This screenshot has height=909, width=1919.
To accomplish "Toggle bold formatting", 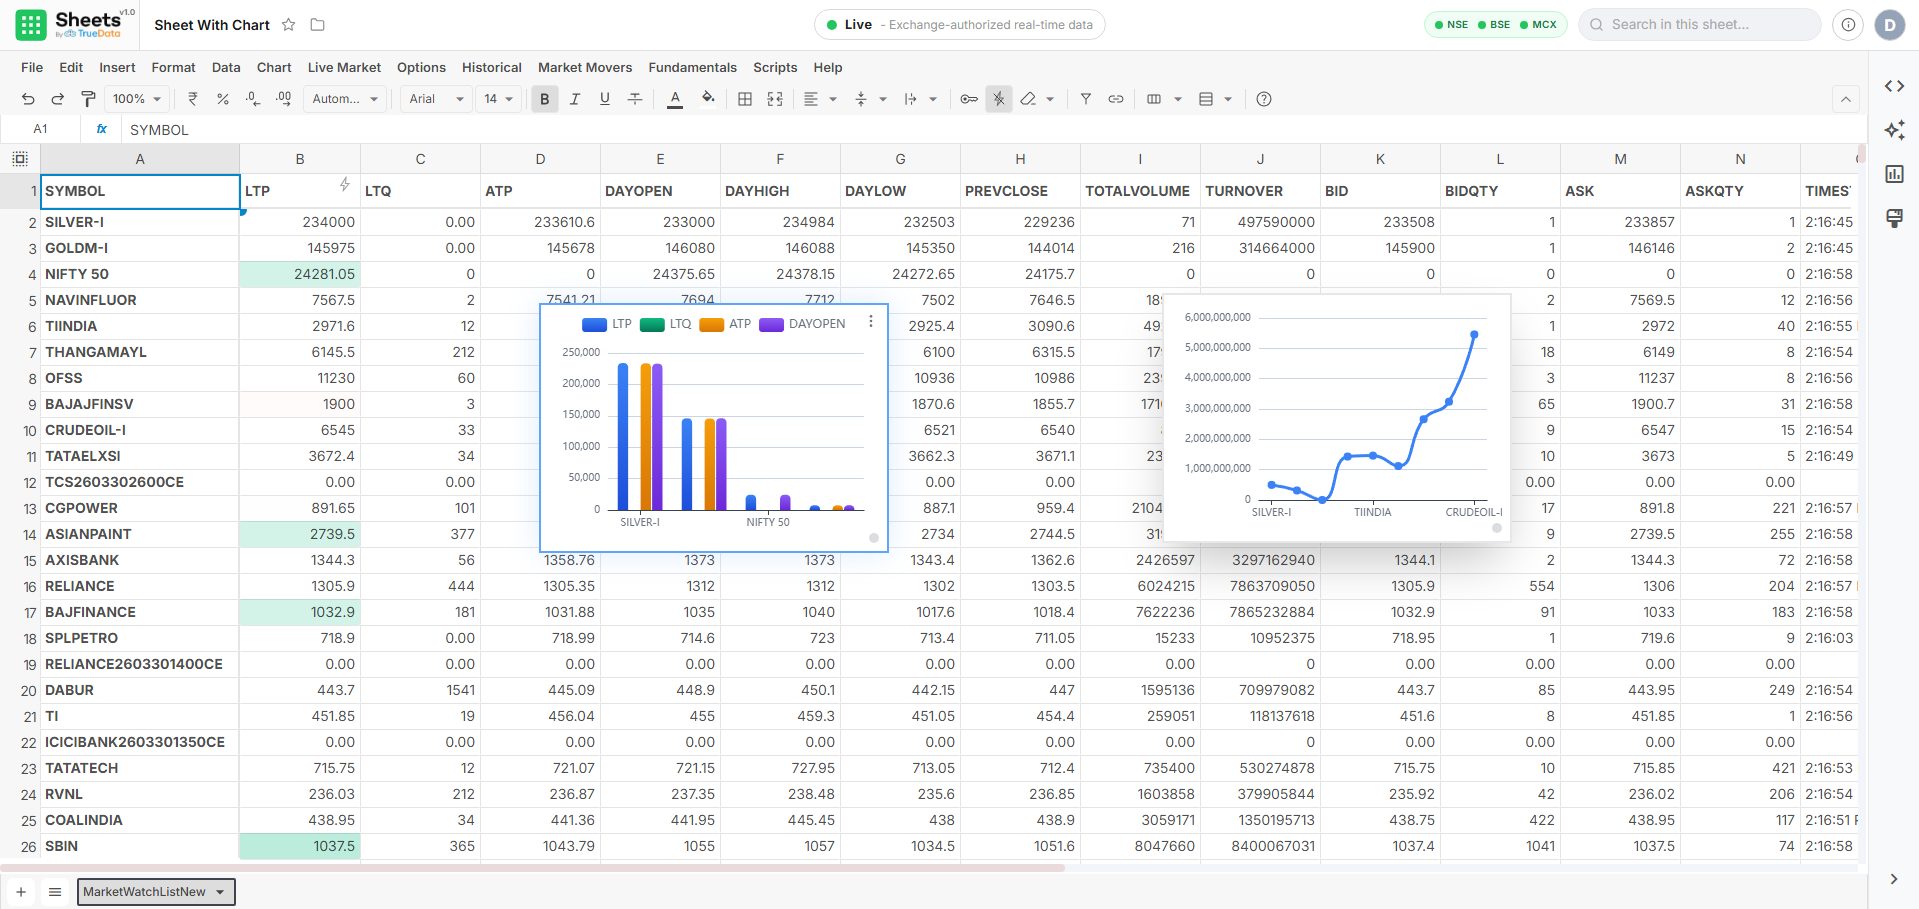I will (545, 99).
